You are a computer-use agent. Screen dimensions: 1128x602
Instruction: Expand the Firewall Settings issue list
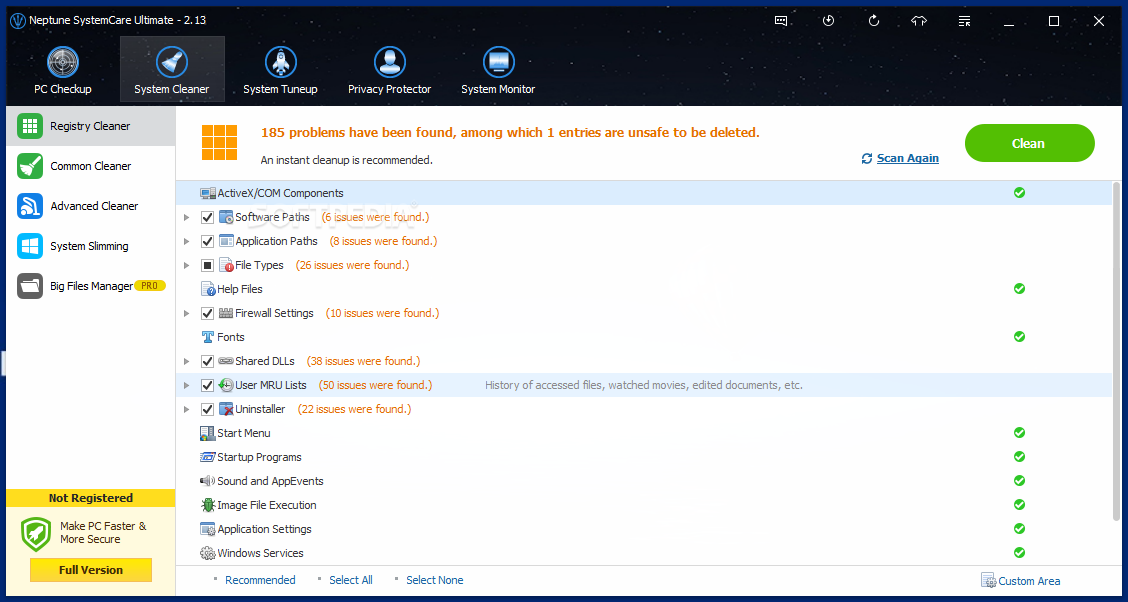tap(186, 314)
